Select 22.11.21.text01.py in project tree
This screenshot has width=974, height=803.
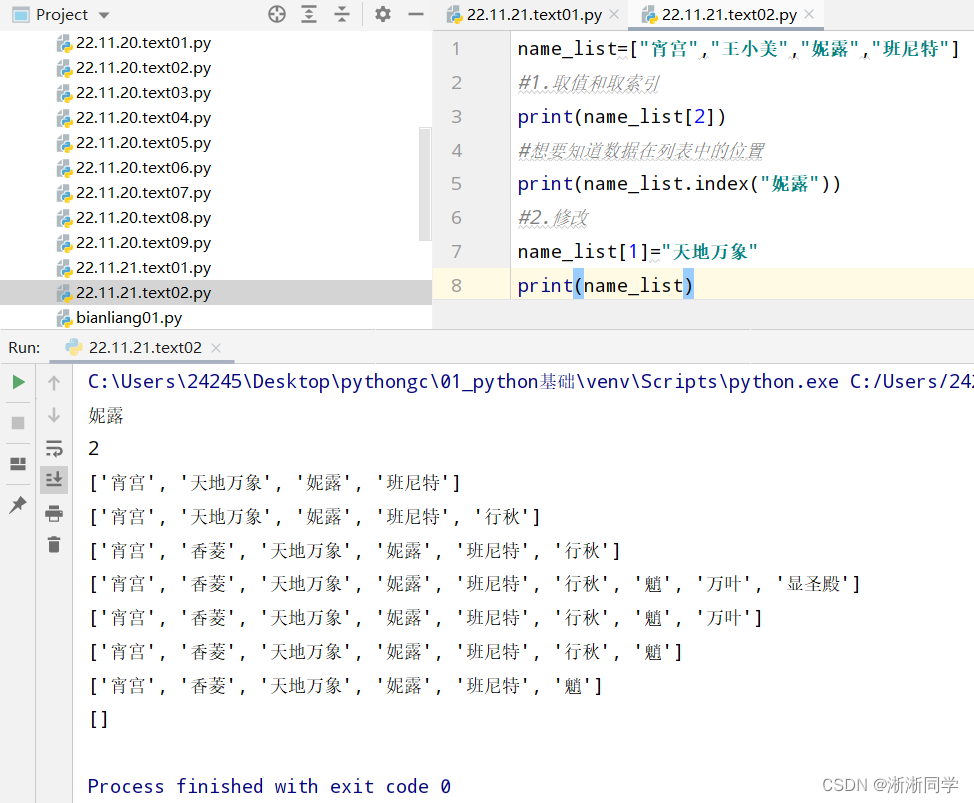143,268
